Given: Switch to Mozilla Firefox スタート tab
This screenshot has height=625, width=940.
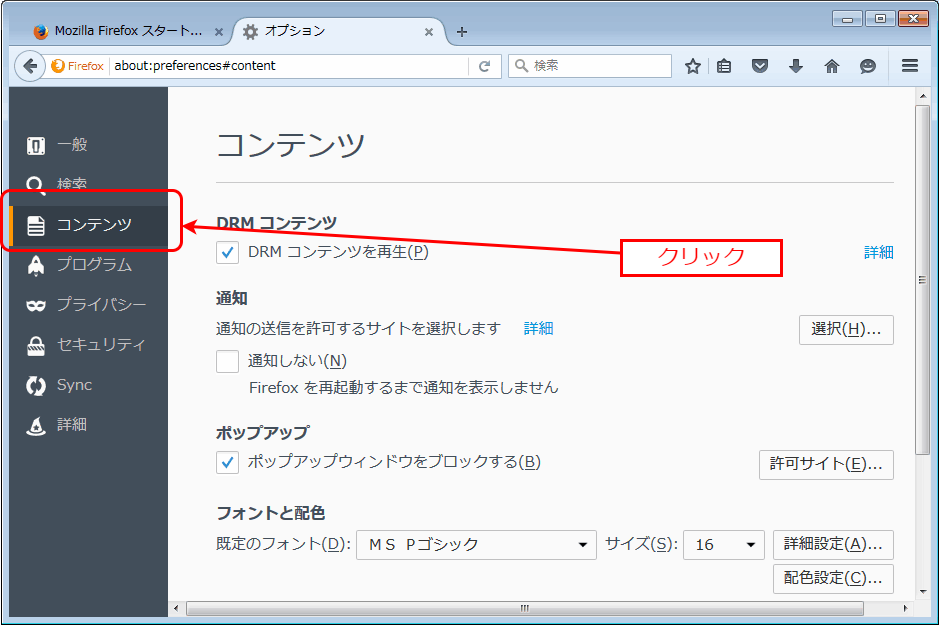Looking at the screenshot, I should click(128, 31).
